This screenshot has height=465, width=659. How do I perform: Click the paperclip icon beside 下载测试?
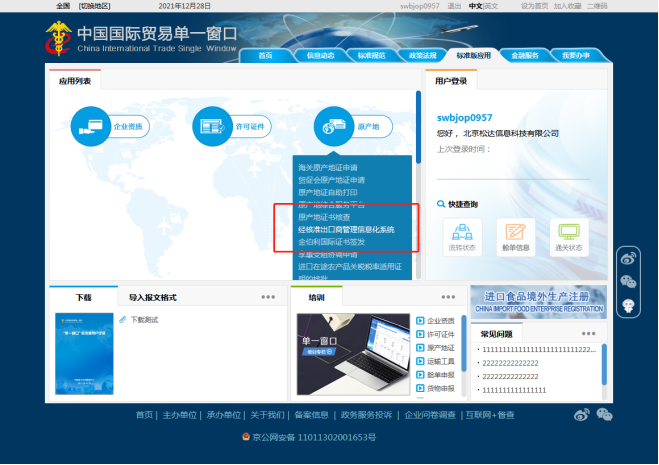(123, 320)
